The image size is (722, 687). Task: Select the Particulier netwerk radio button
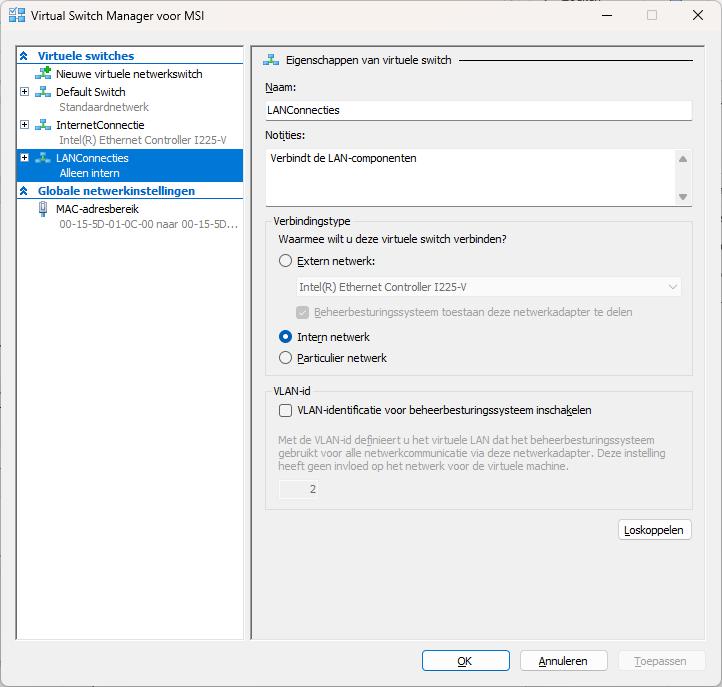coord(285,358)
